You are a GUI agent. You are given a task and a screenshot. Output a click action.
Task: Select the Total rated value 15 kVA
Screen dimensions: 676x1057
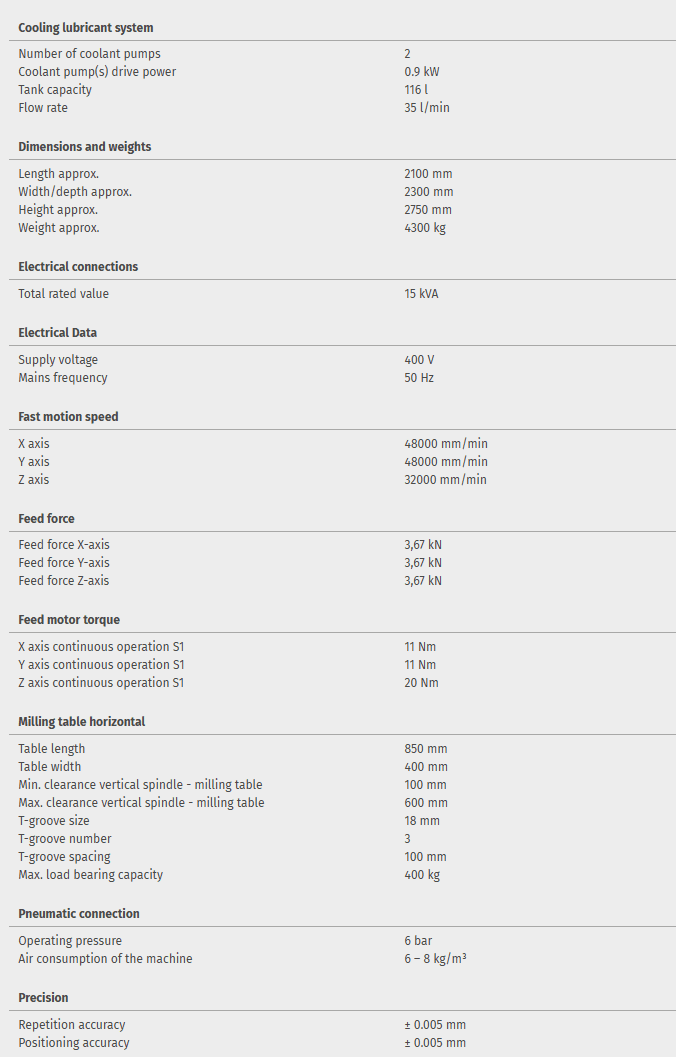click(421, 294)
